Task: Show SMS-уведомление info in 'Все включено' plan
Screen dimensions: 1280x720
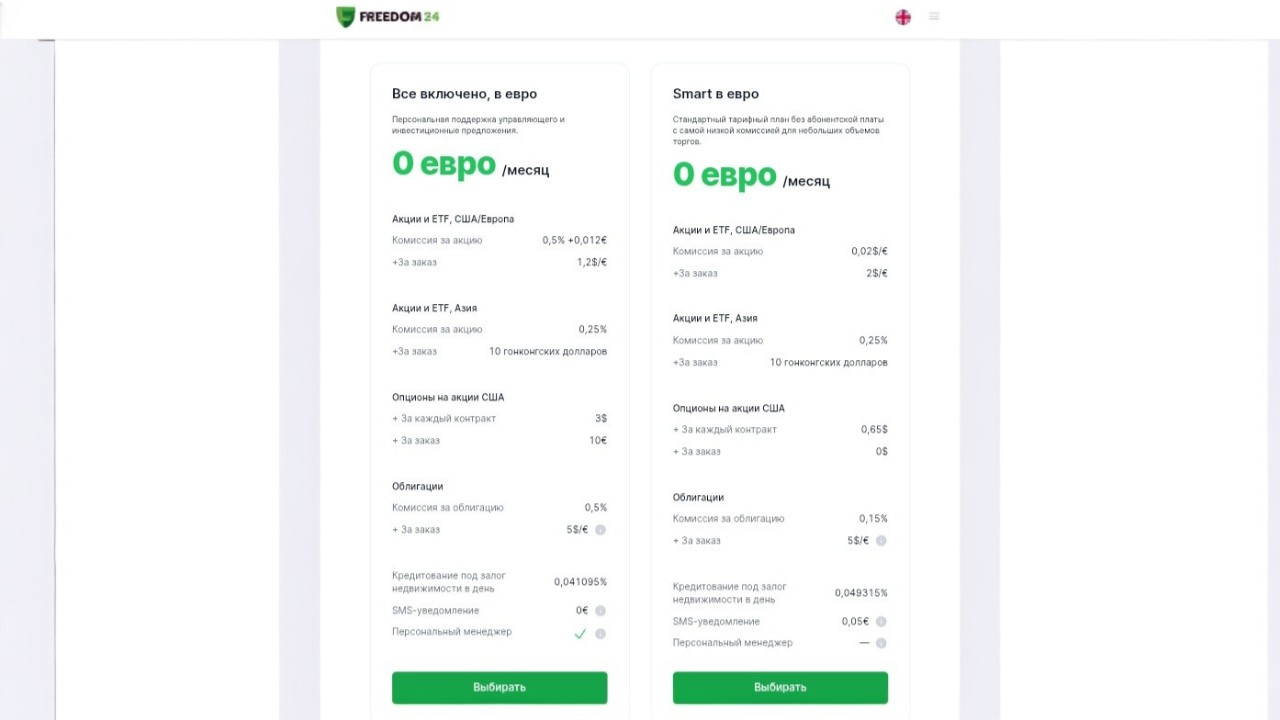Action: [600, 611]
